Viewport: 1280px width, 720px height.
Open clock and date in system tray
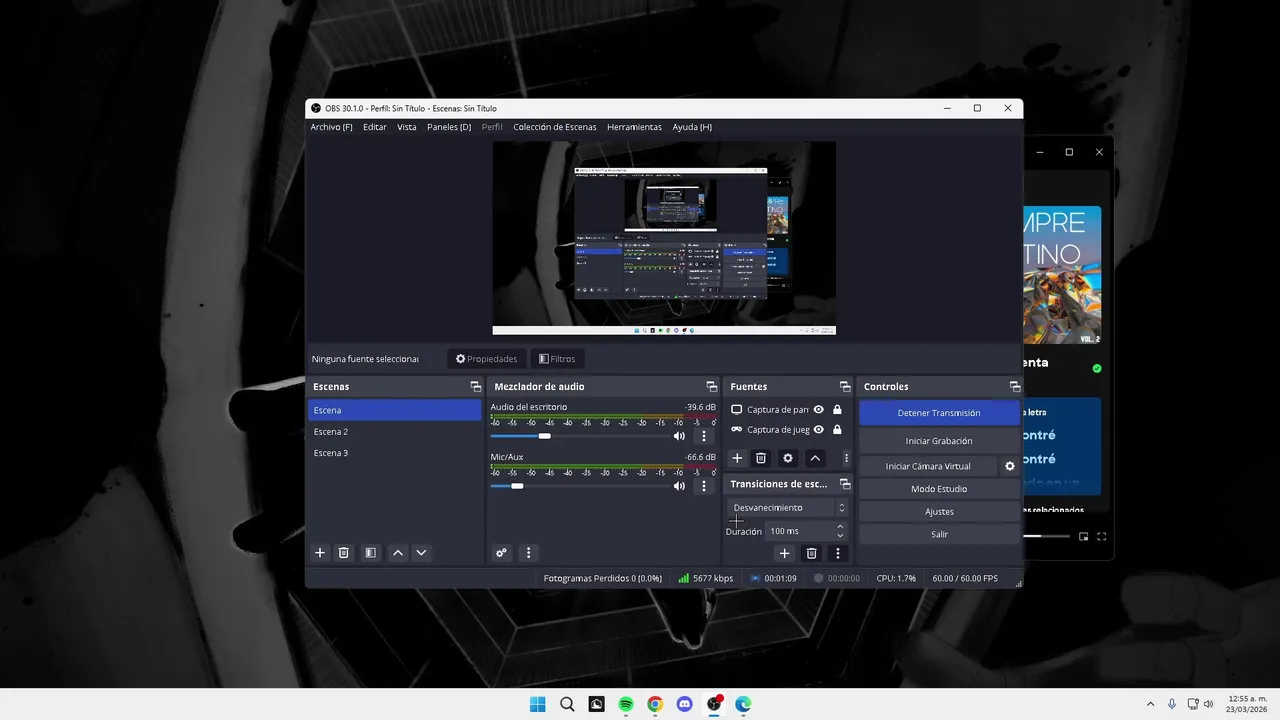tap(1248, 704)
